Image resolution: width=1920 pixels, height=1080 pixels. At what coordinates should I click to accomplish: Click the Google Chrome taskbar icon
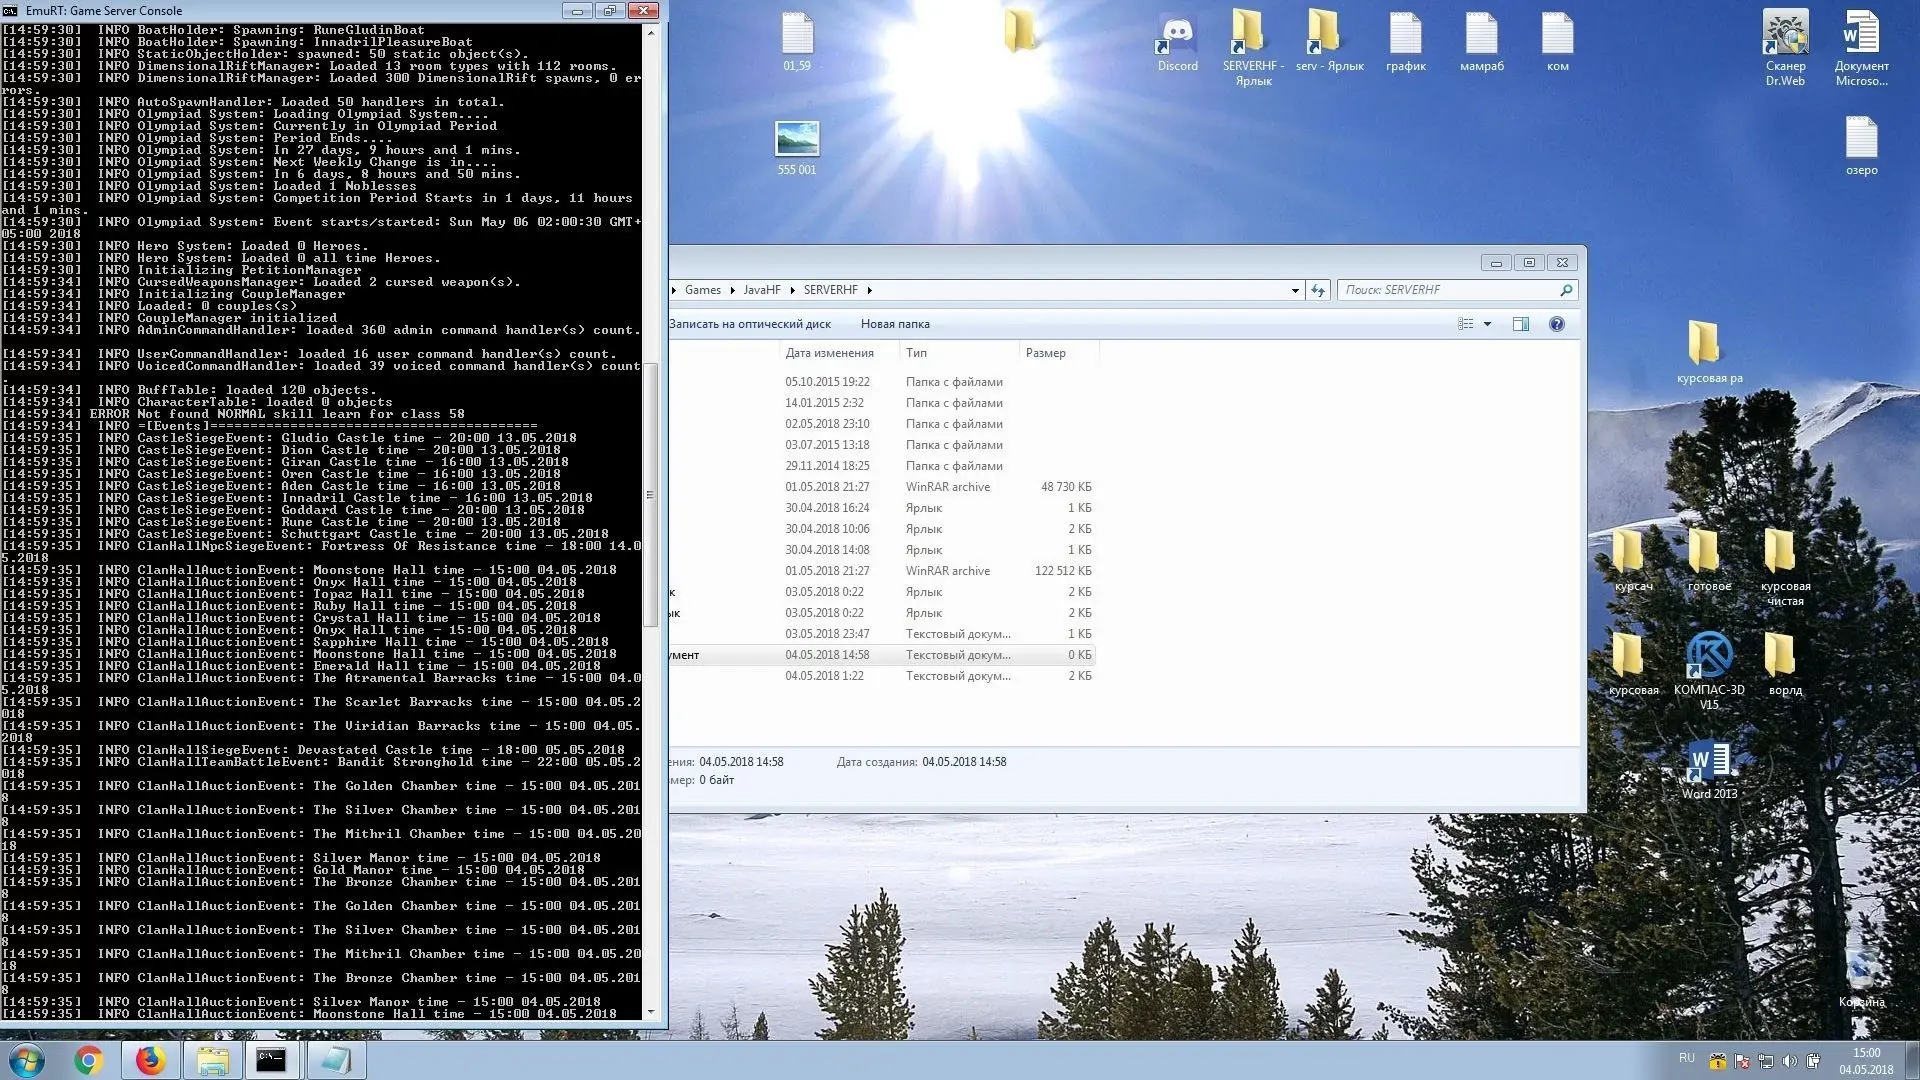[87, 1059]
